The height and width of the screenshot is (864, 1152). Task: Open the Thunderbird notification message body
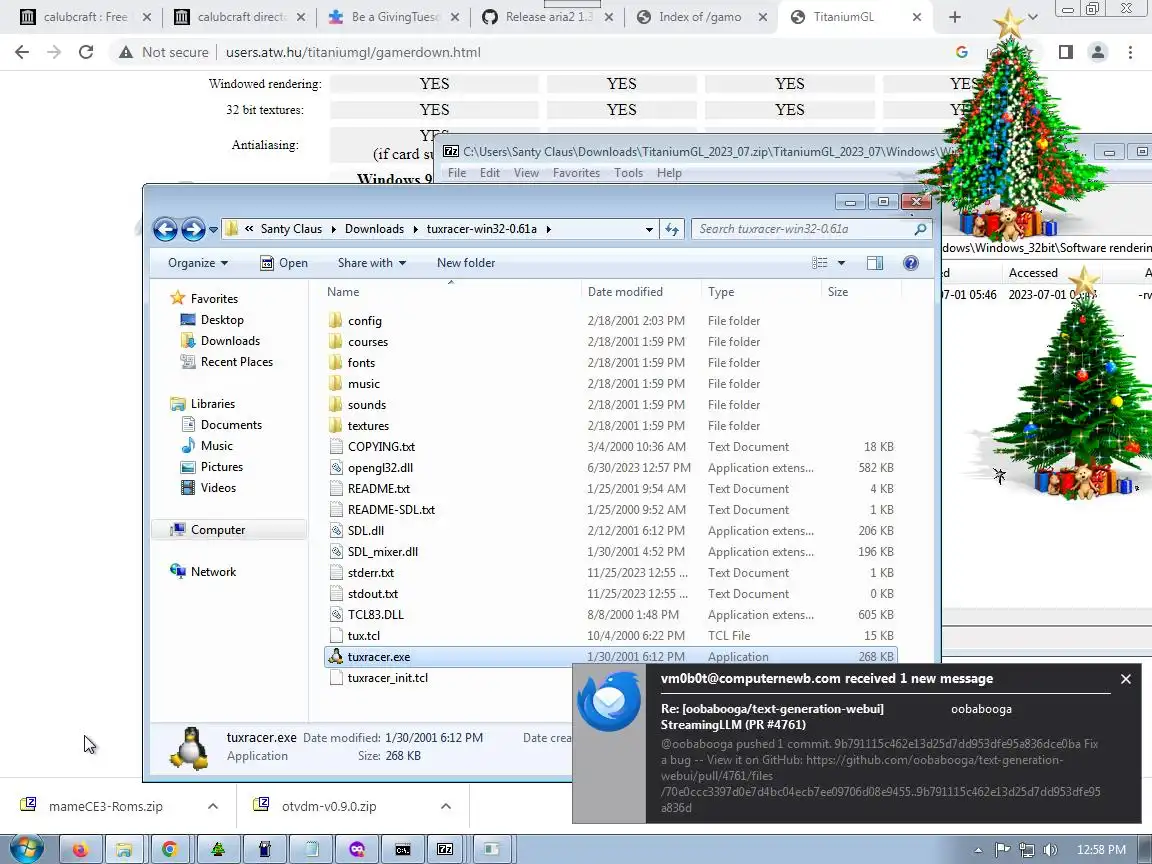[880, 776]
